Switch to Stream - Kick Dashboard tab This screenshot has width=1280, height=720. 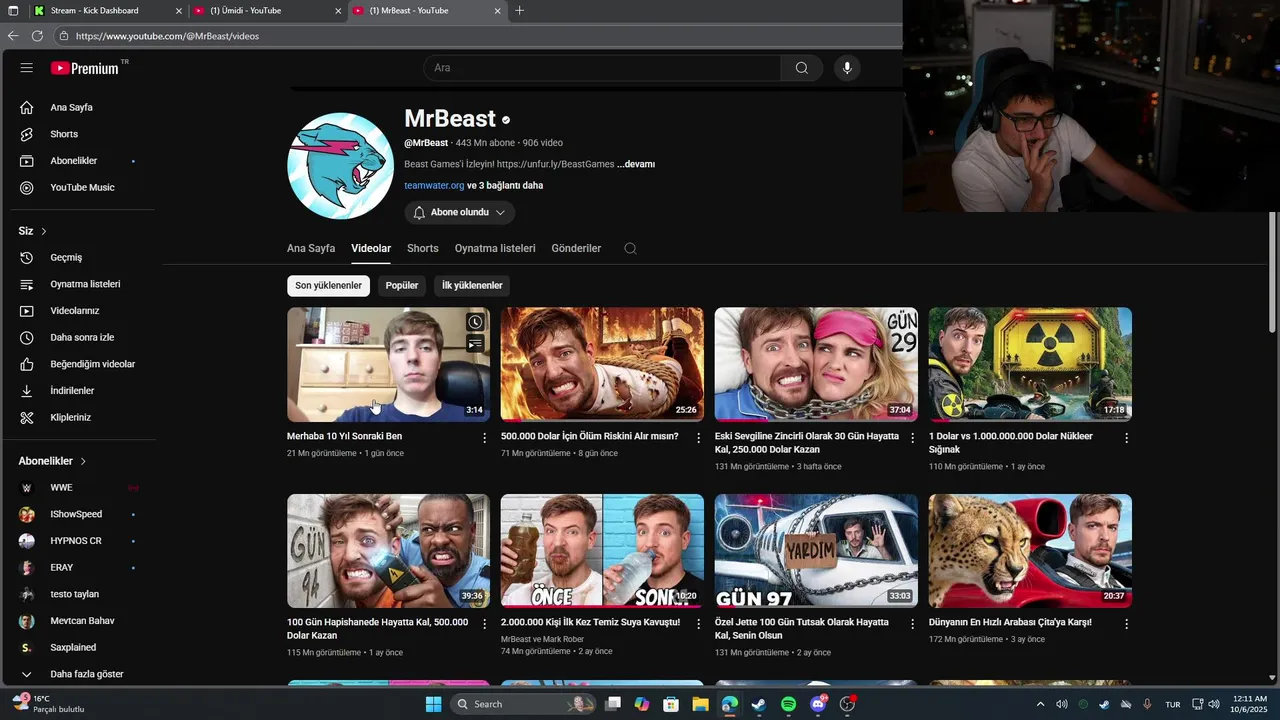click(107, 11)
